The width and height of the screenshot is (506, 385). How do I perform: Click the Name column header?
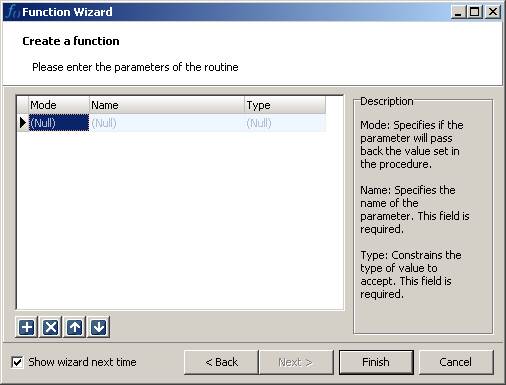(167, 105)
